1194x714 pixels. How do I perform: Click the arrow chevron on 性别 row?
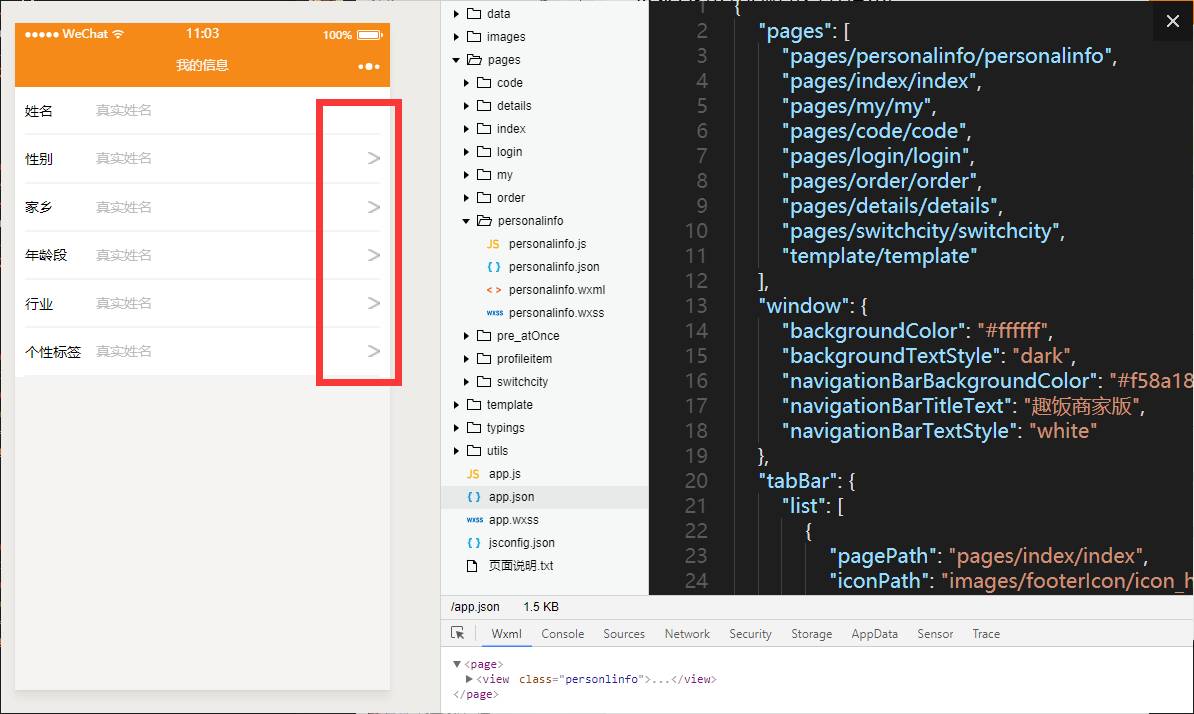click(374, 158)
